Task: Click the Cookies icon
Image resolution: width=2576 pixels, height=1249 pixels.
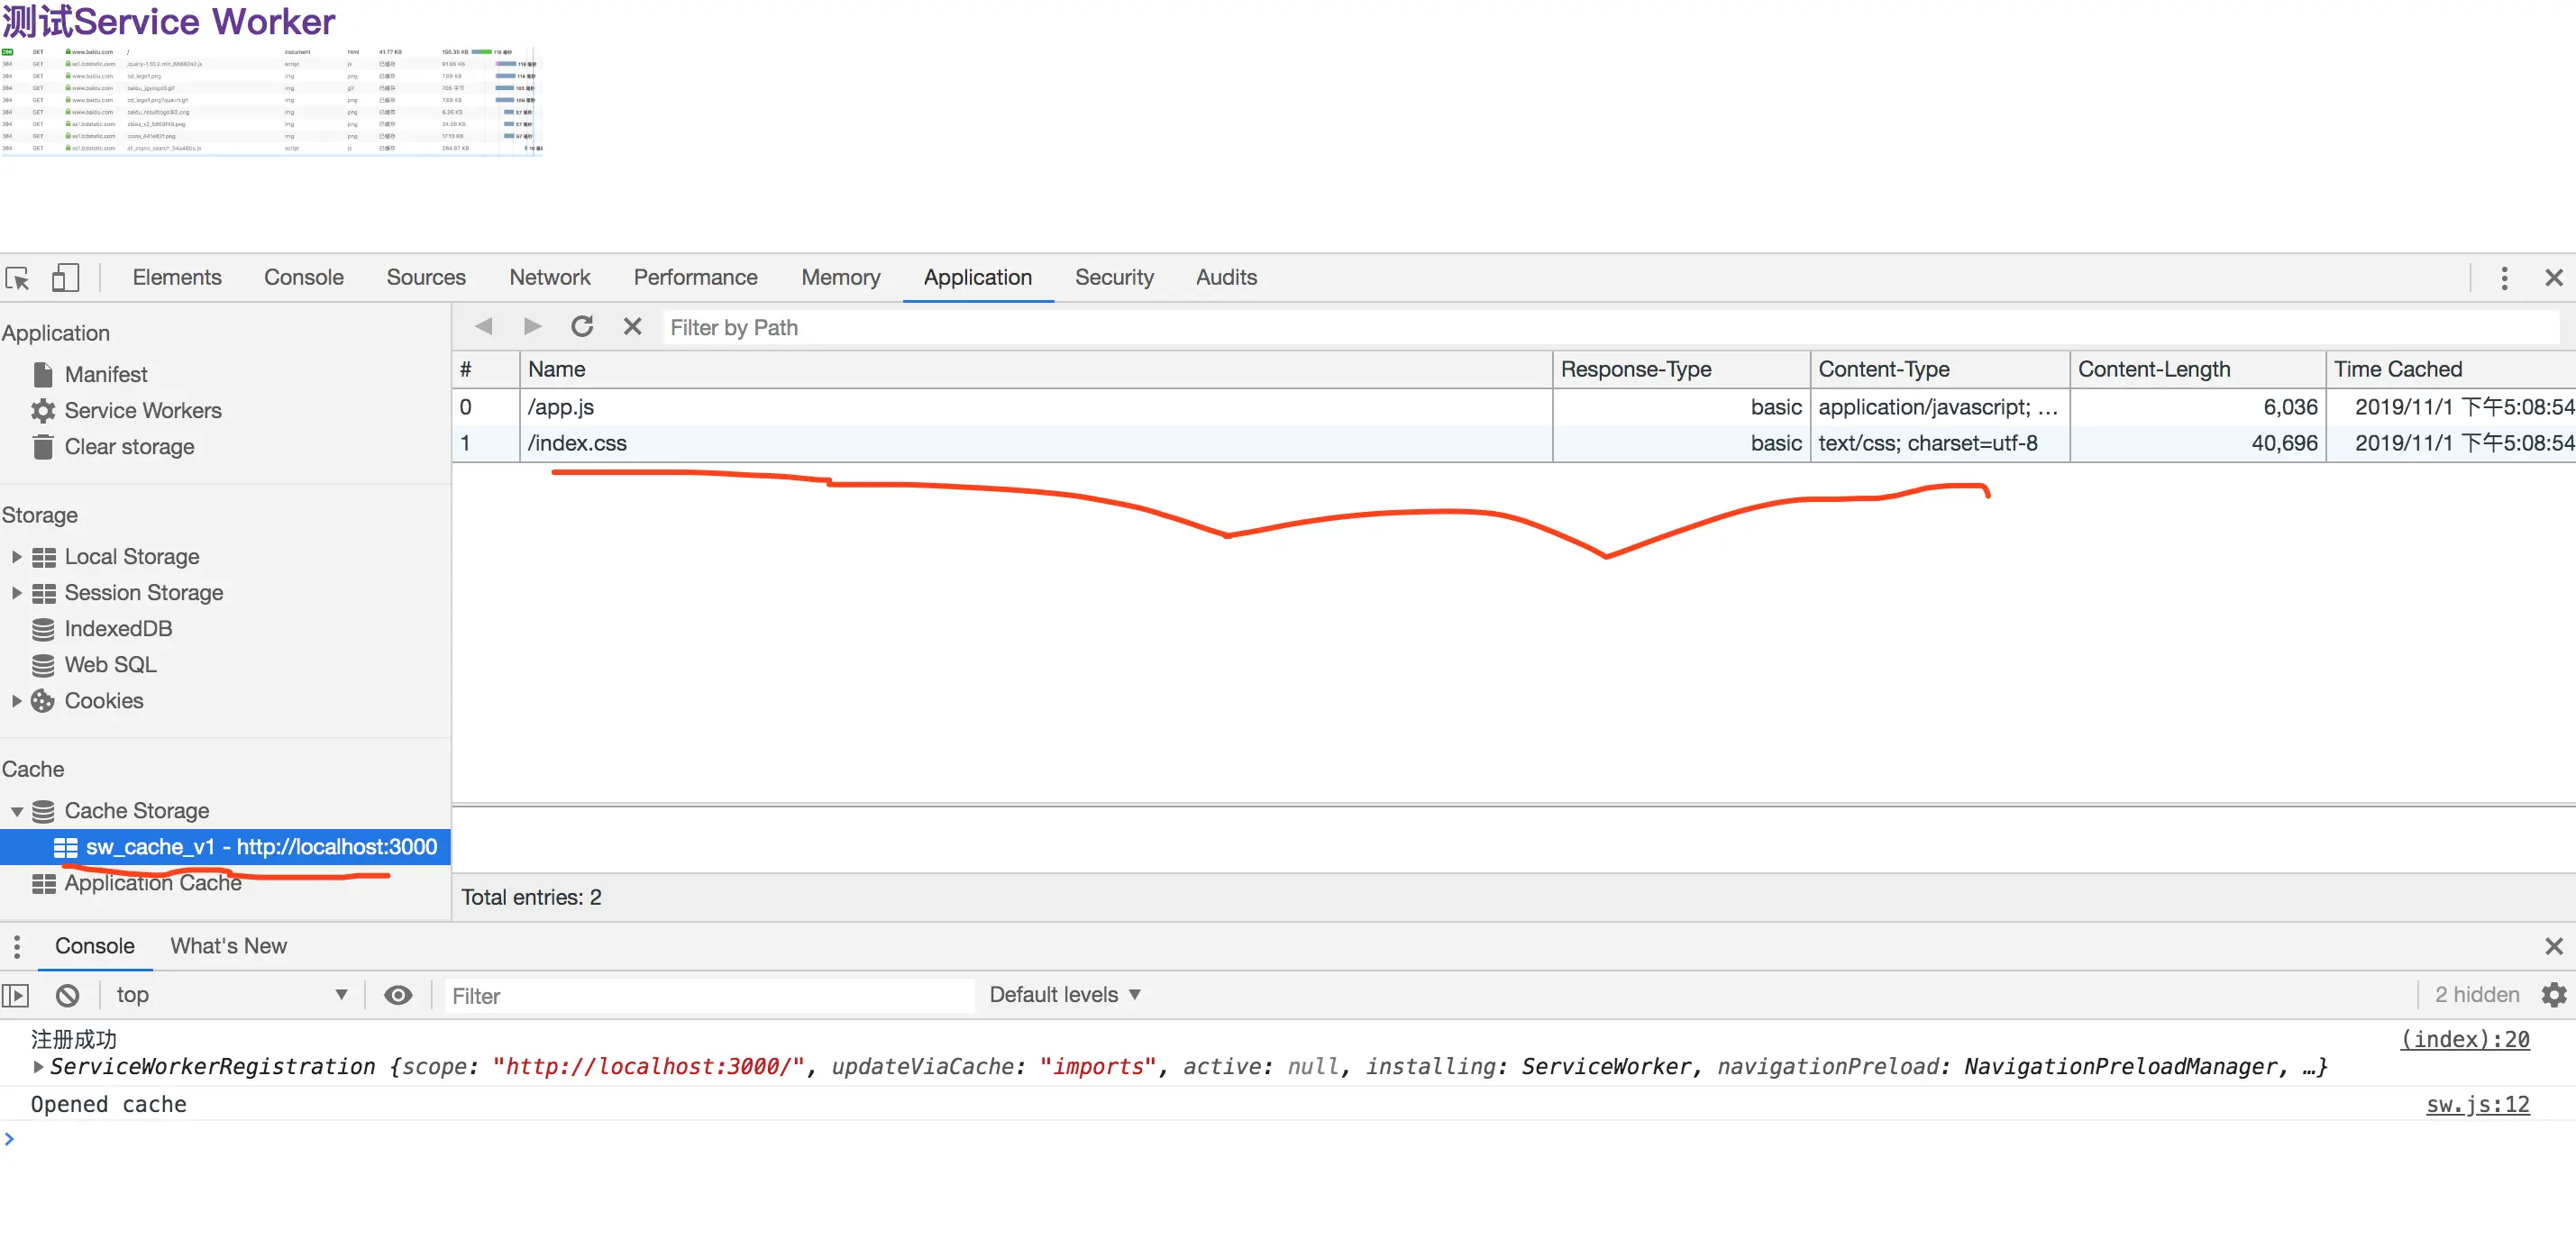Action: coord(43,701)
